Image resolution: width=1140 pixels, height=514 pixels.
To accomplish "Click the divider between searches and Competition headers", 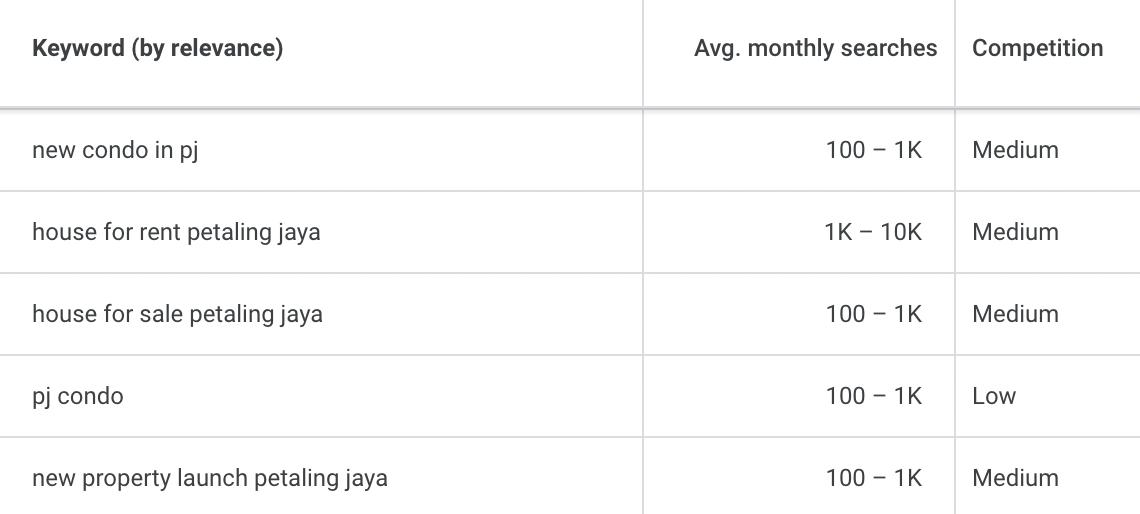I will 955,53.
